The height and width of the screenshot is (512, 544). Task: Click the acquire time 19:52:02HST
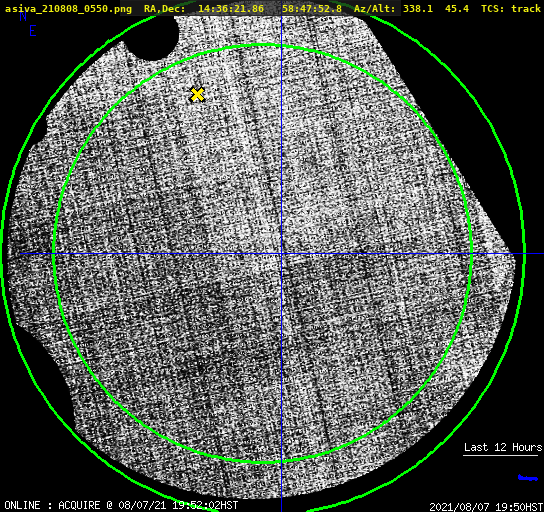205,505
